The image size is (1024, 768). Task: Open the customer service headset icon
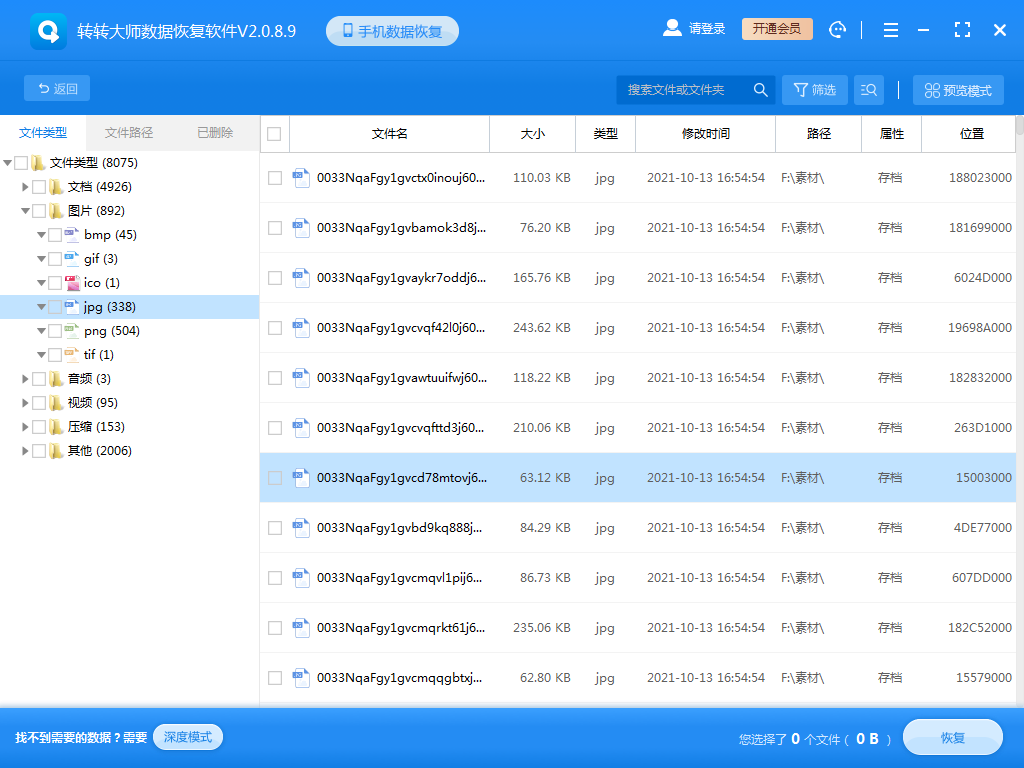click(837, 29)
